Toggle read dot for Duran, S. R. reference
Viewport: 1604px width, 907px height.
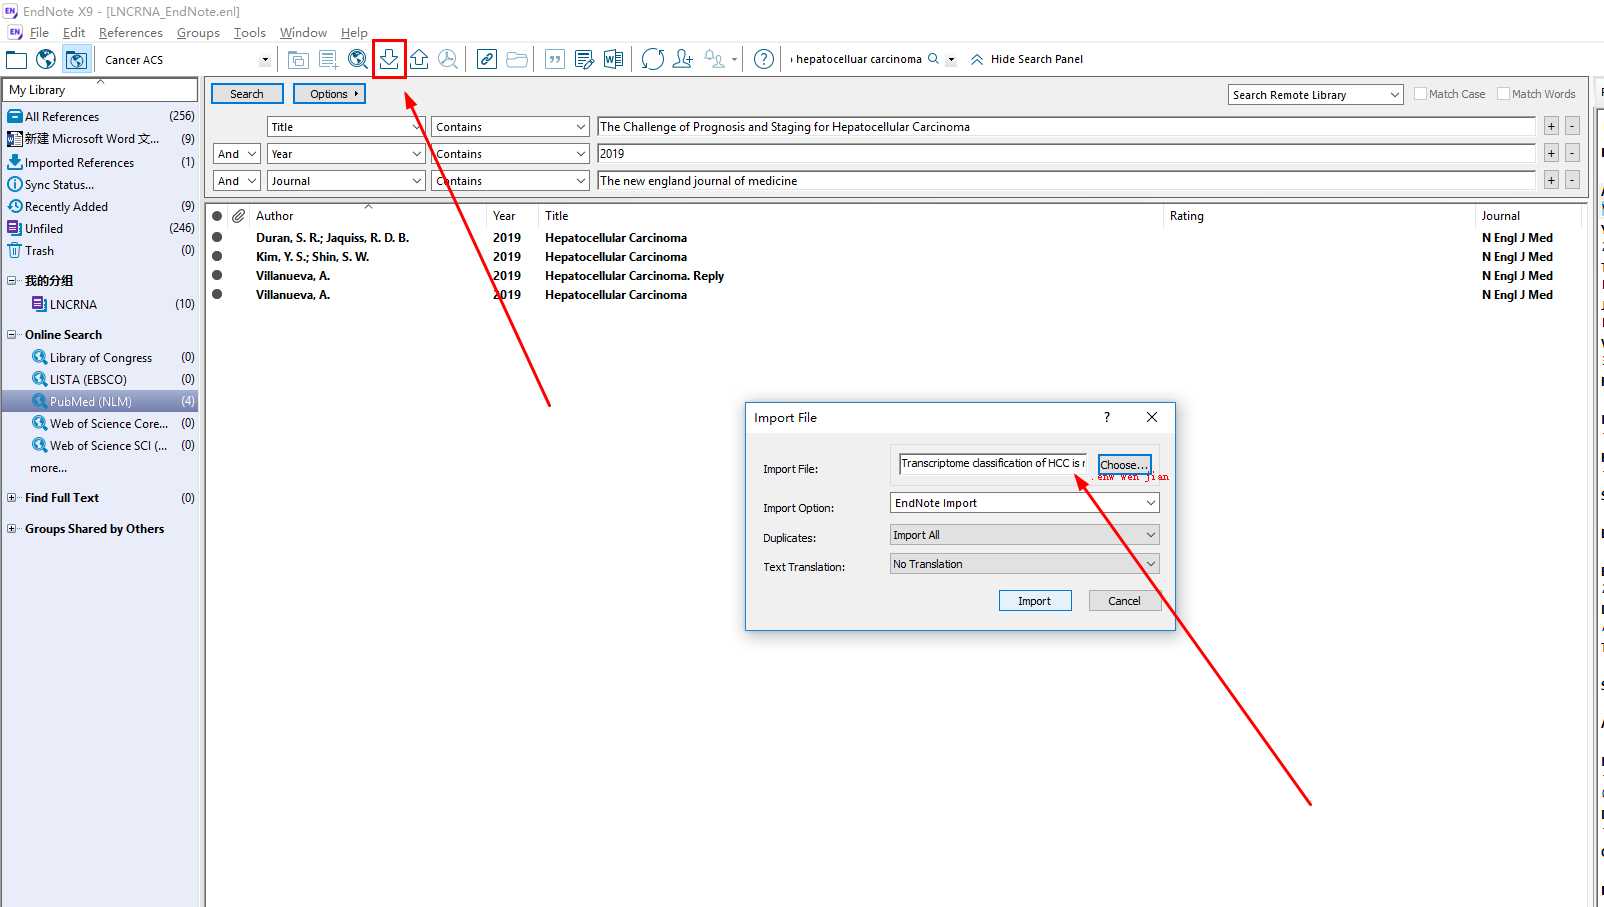coord(217,238)
